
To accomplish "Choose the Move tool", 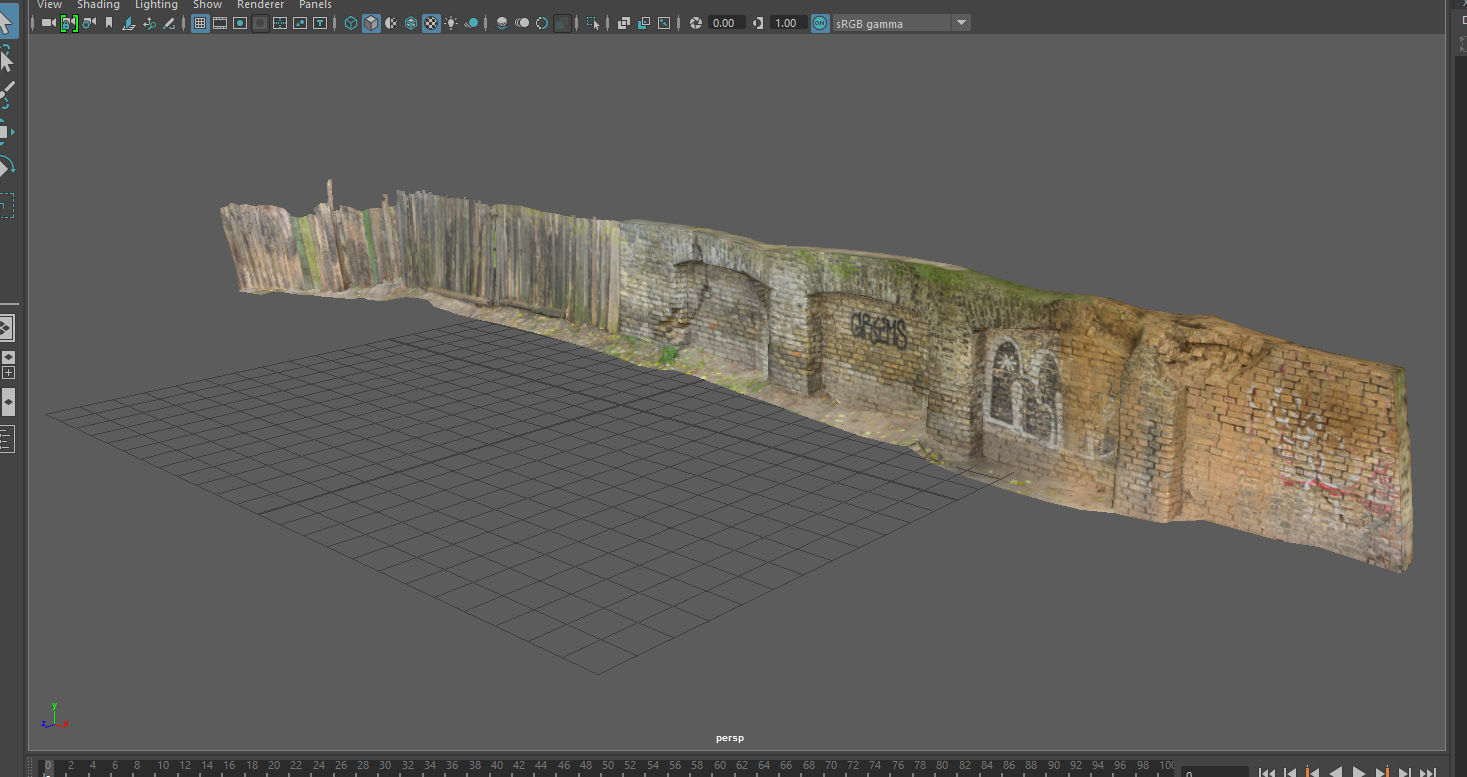I will [x=5, y=131].
